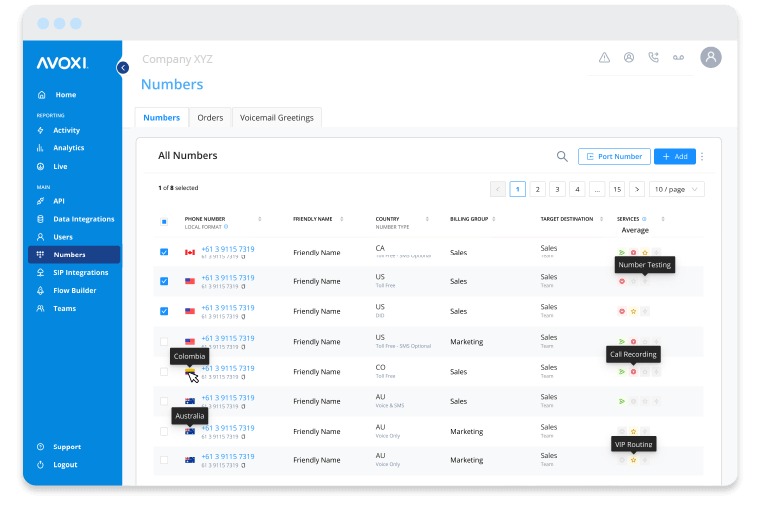Check the CO Toll Free row checkbox
This screenshot has width=761, height=510.
[x=164, y=372]
